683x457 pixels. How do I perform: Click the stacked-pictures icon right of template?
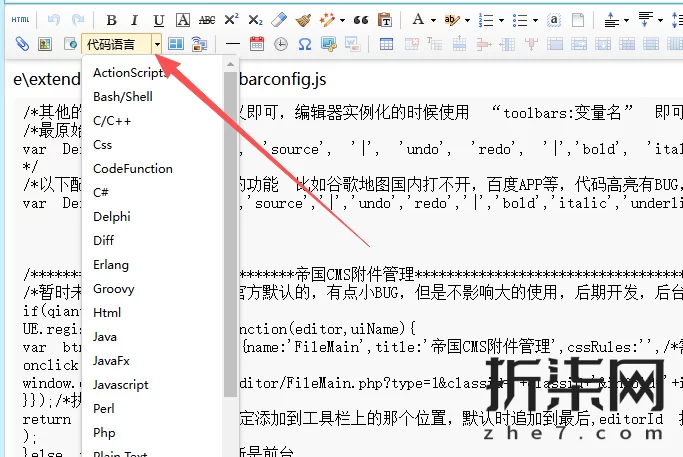click(199, 44)
